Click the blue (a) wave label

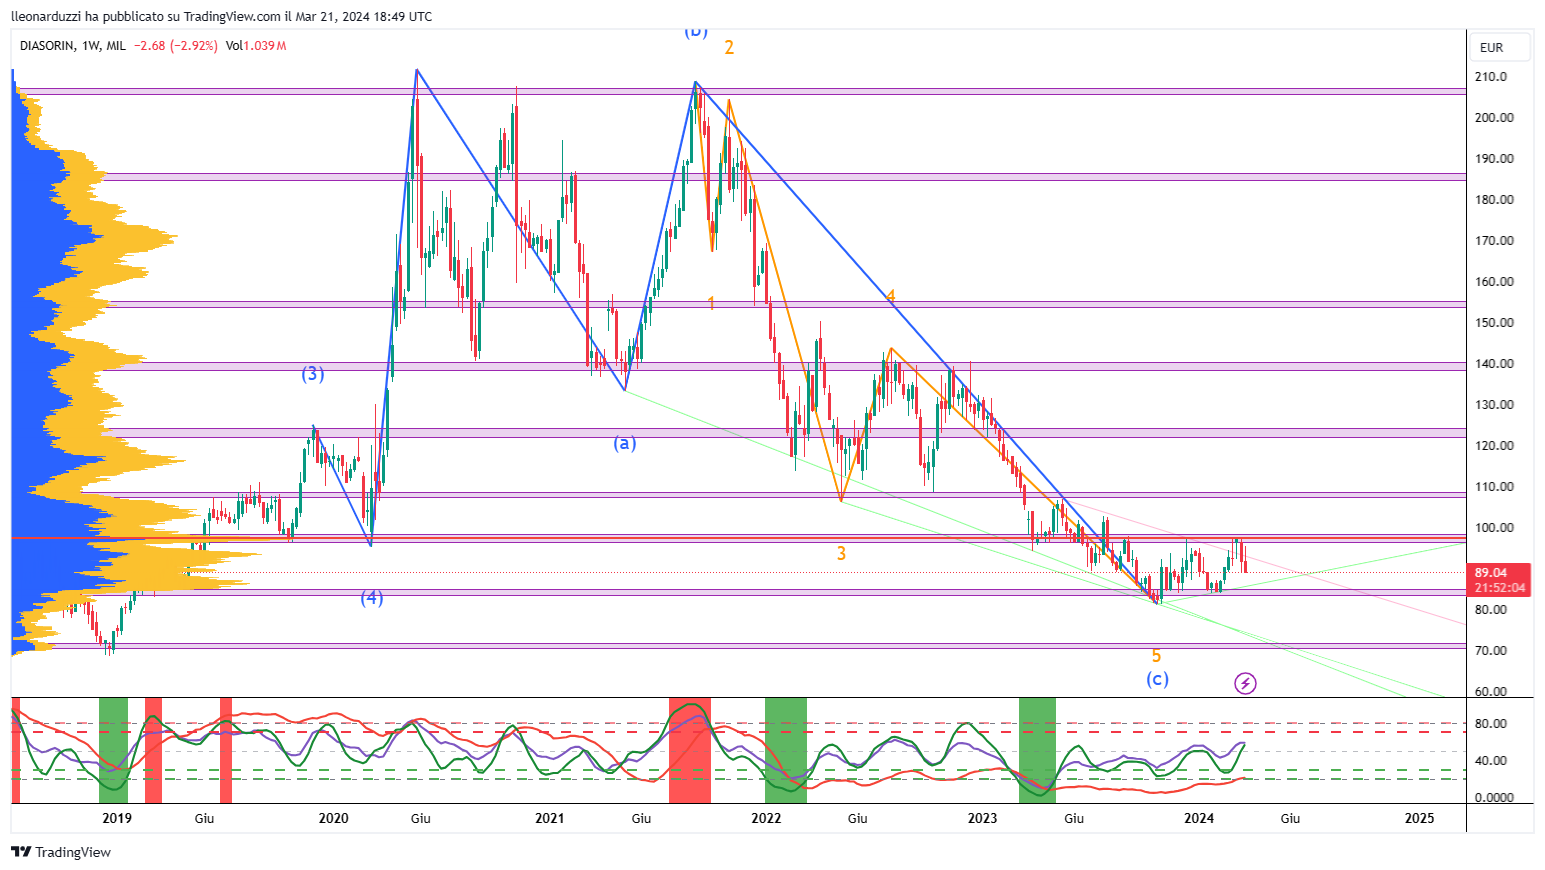[624, 443]
